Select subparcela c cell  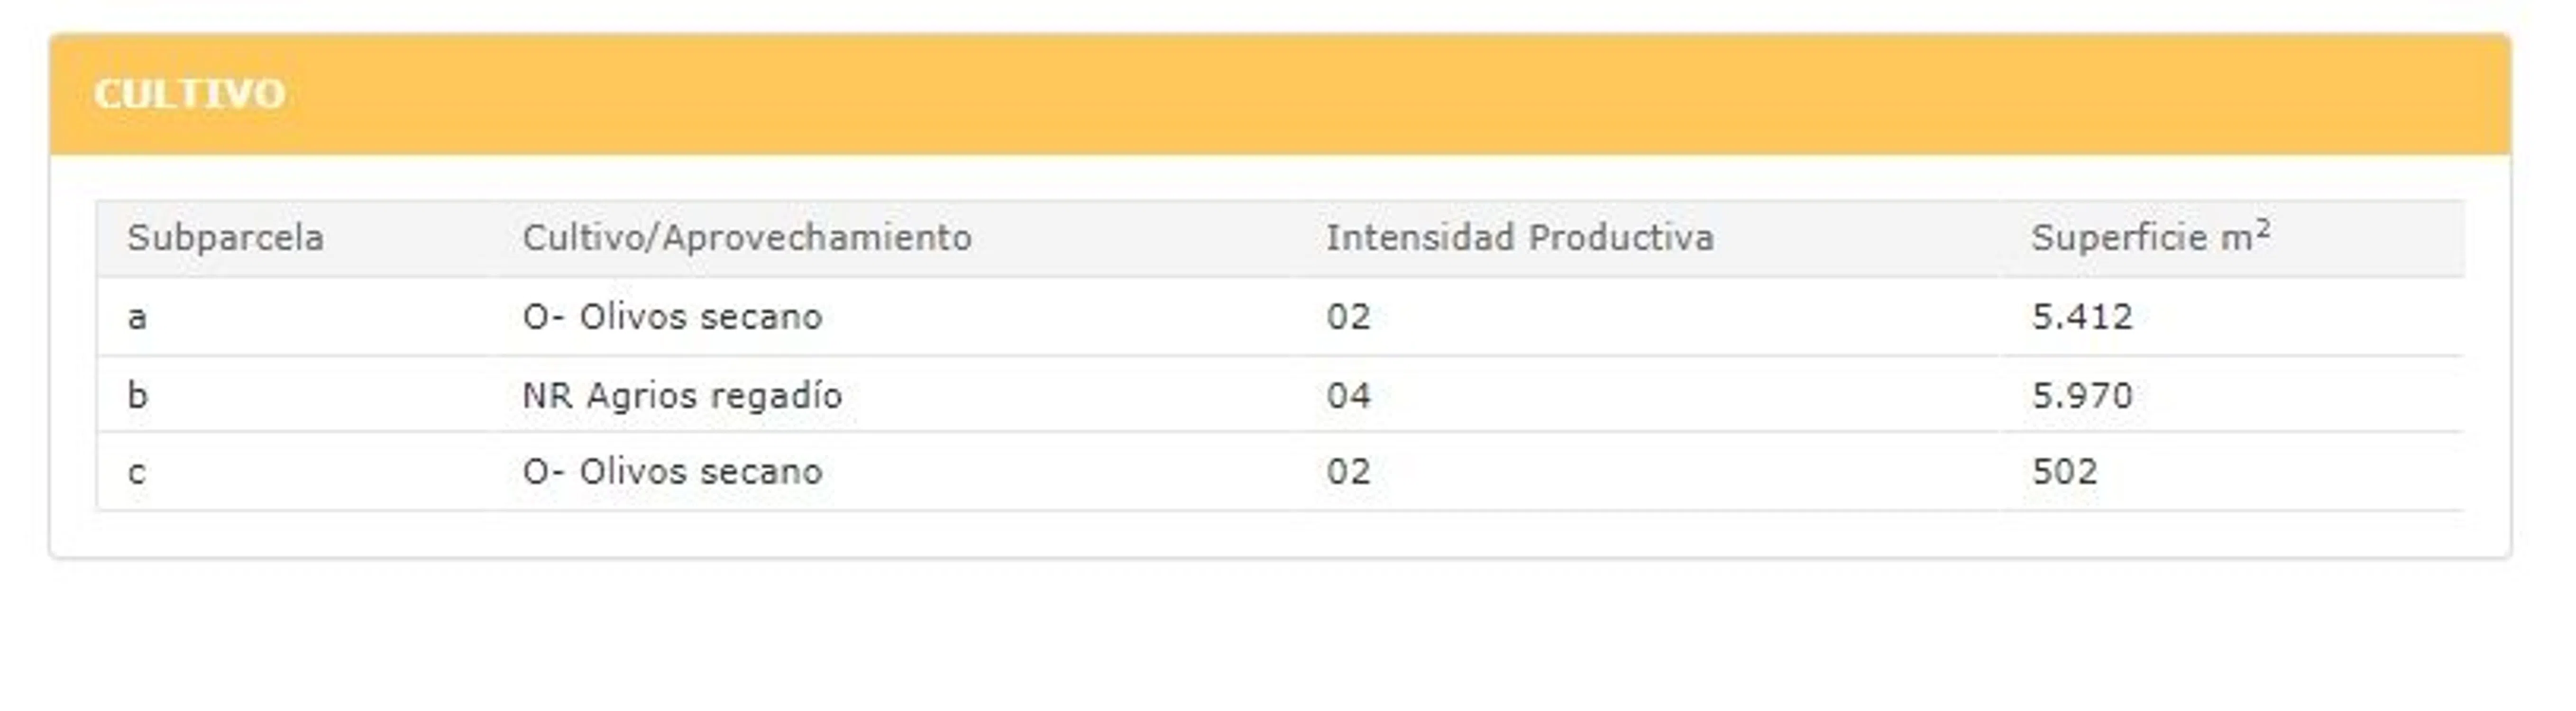point(138,472)
